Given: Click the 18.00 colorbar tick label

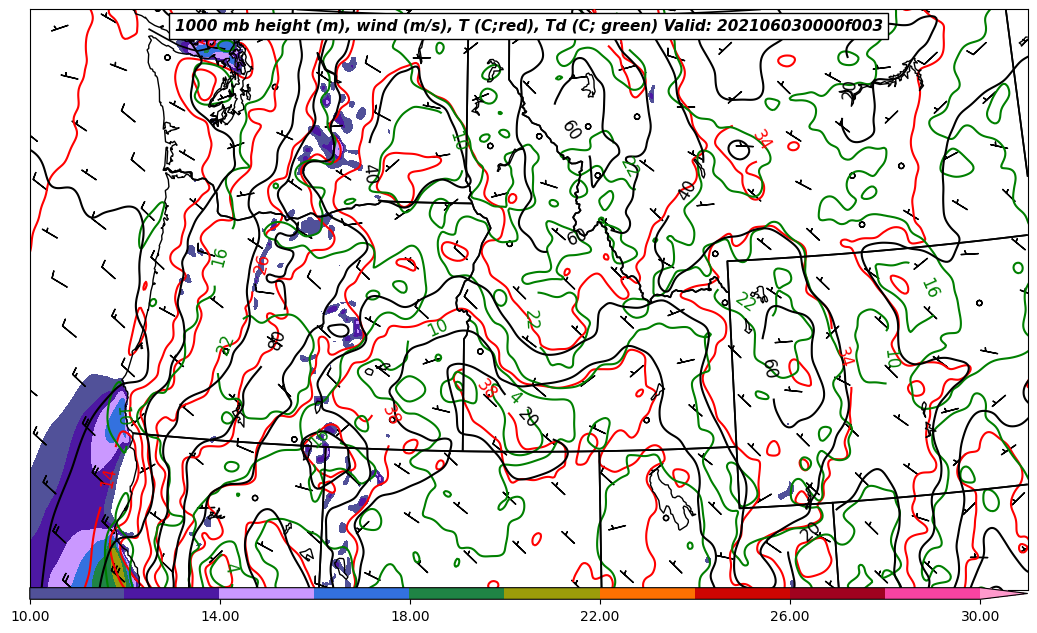Looking at the screenshot, I should (410, 616).
